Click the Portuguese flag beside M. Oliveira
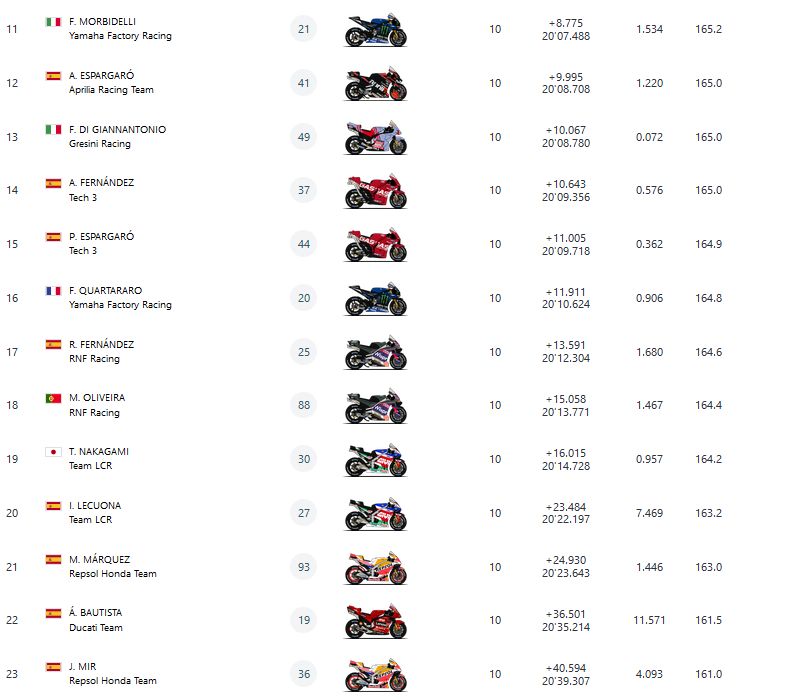The height and width of the screenshot is (700, 792). click(x=53, y=398)
